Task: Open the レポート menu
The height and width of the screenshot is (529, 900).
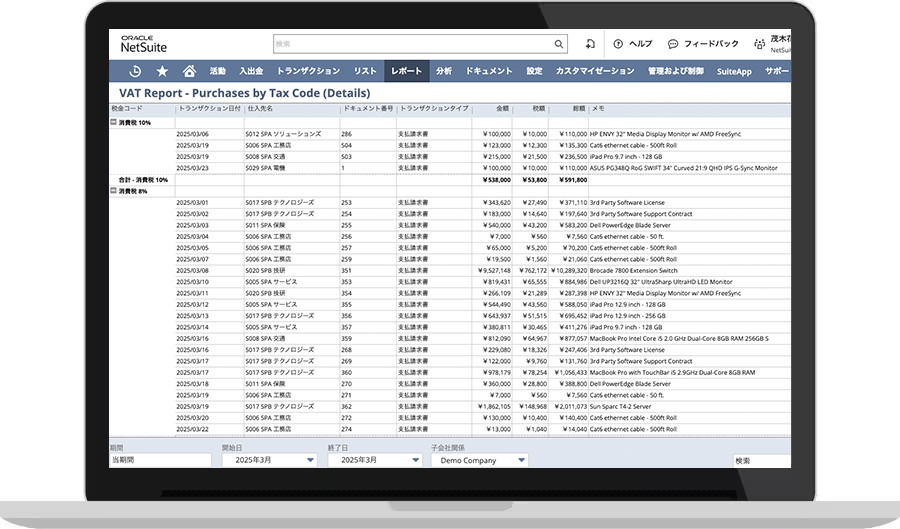Action: [x=406, y=71]
